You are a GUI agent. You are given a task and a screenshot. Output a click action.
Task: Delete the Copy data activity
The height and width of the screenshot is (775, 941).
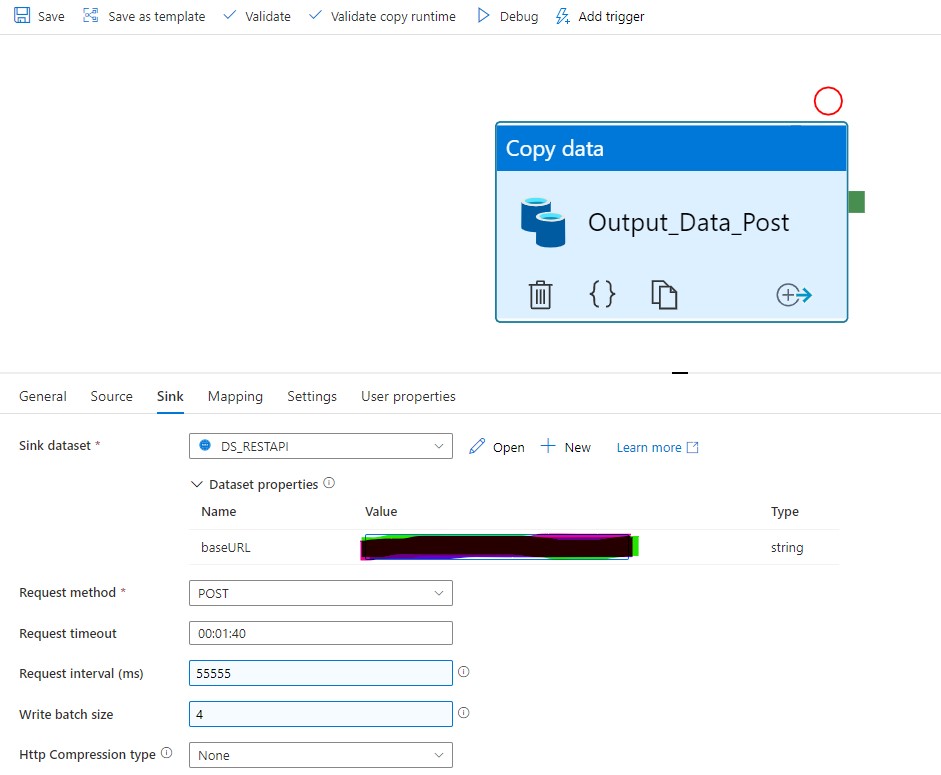(540, 294)
